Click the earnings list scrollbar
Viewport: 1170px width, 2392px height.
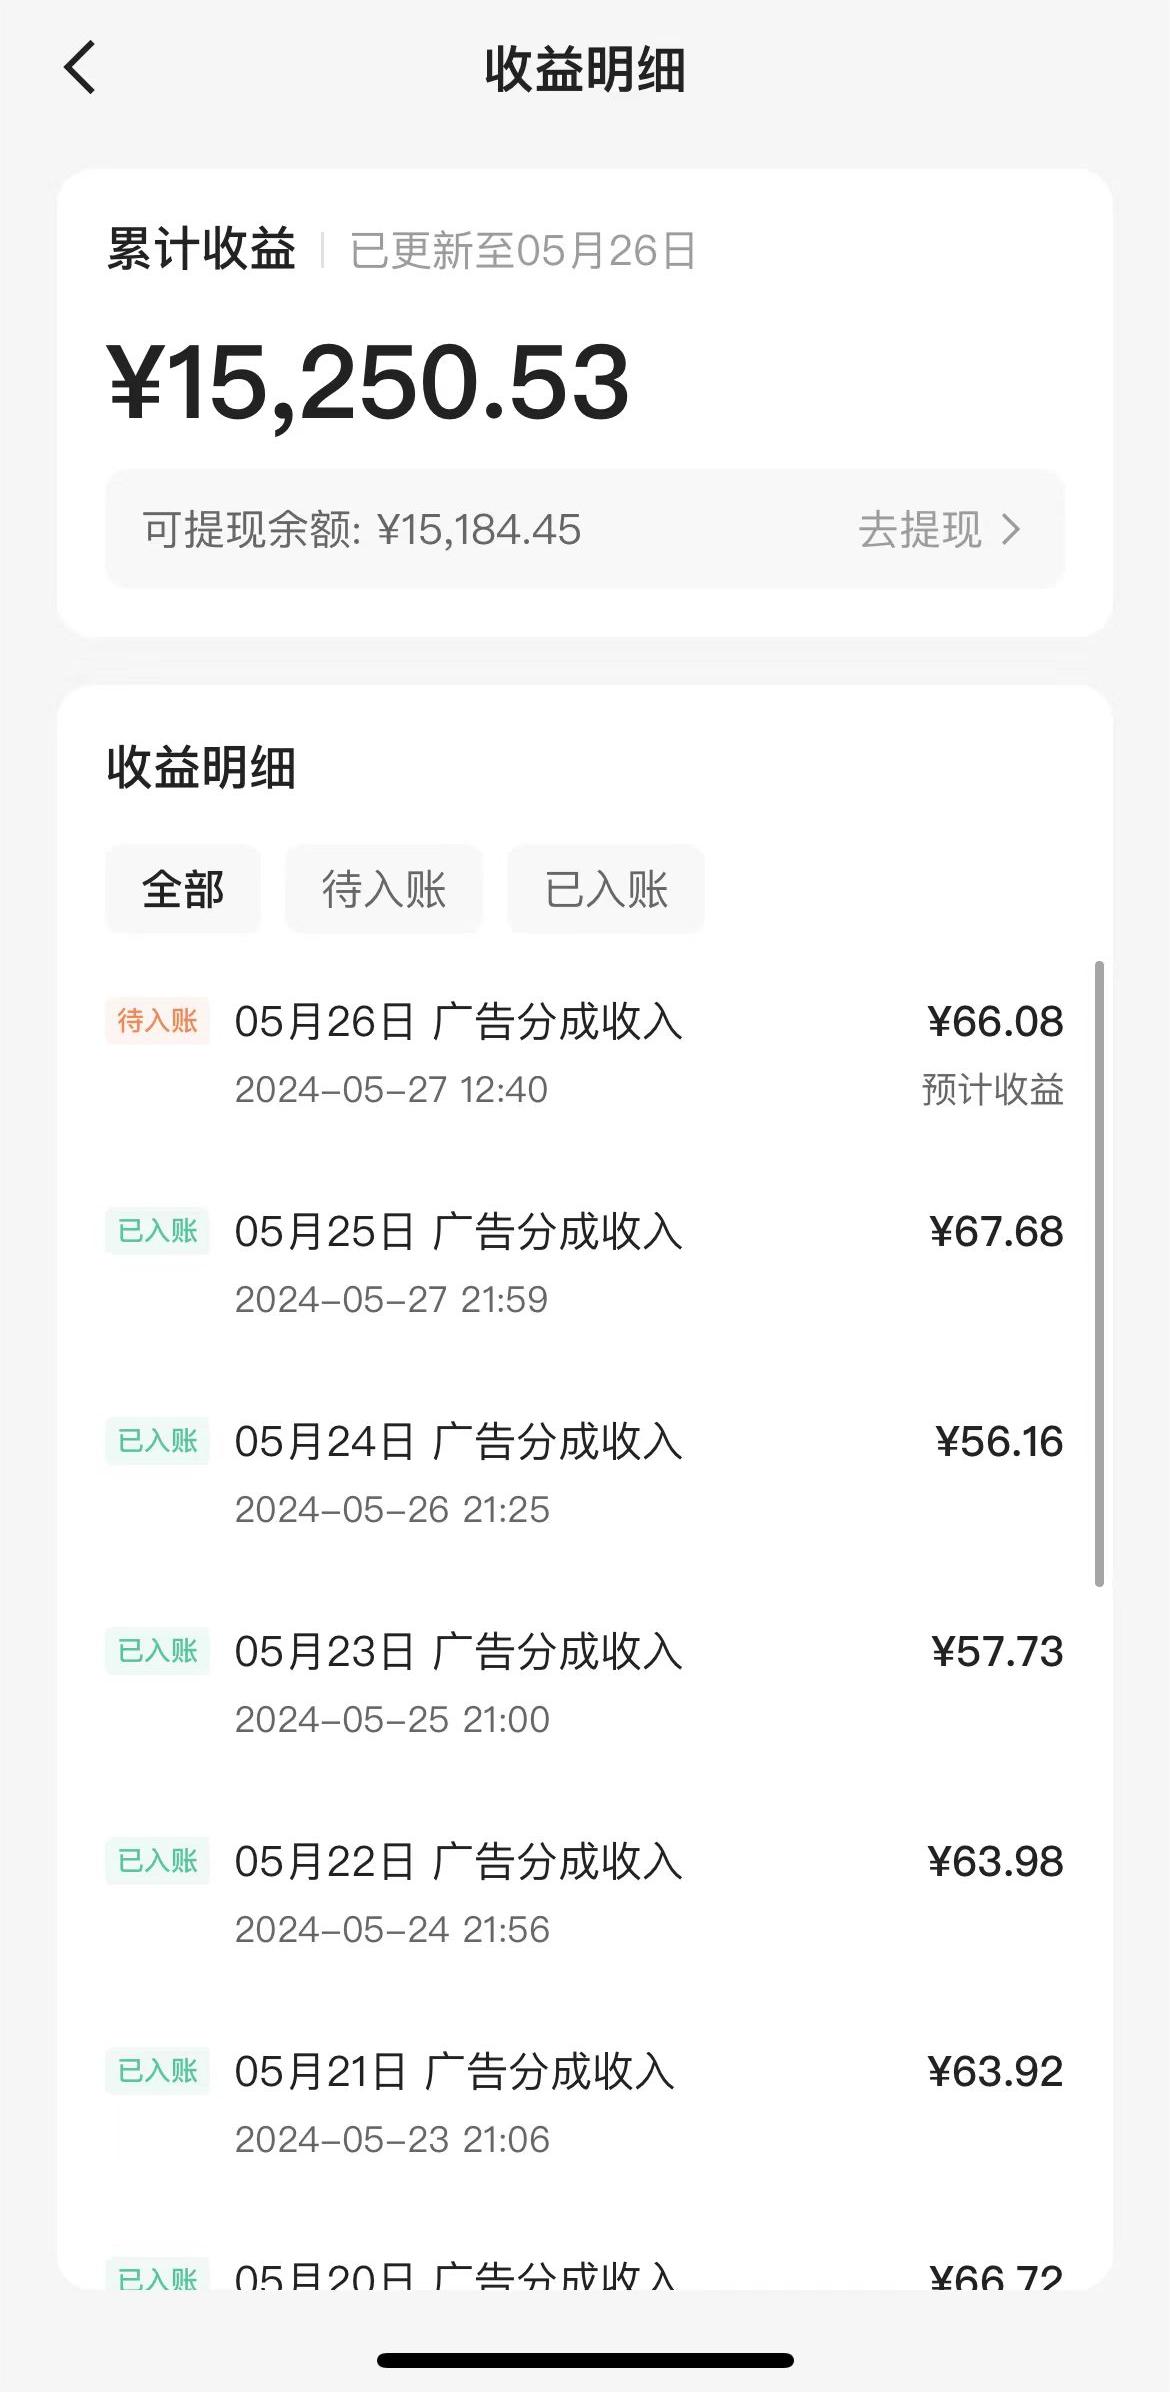click(x=1099, y=1274)
